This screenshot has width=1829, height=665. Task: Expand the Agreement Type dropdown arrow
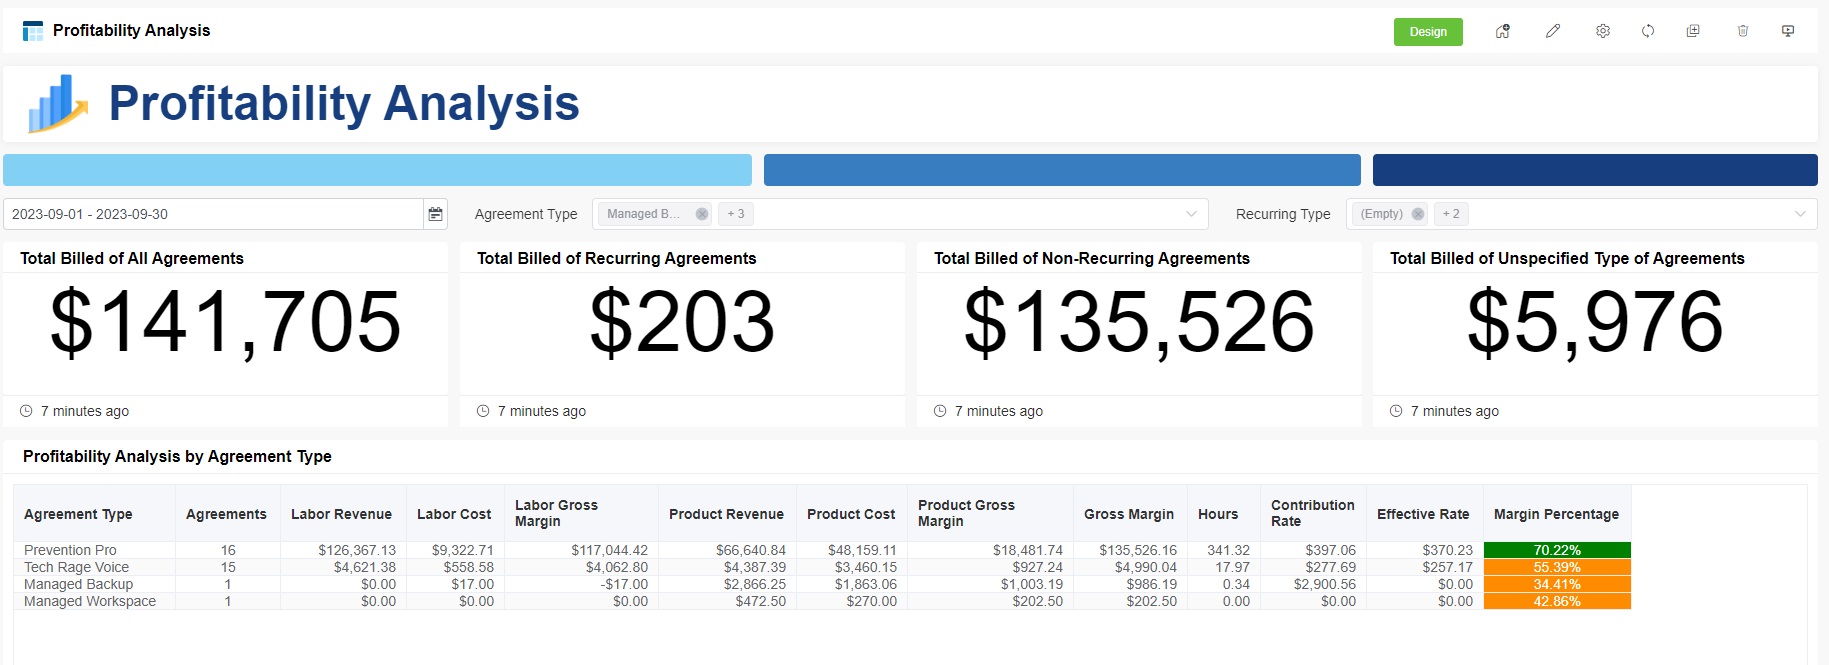1191,214
